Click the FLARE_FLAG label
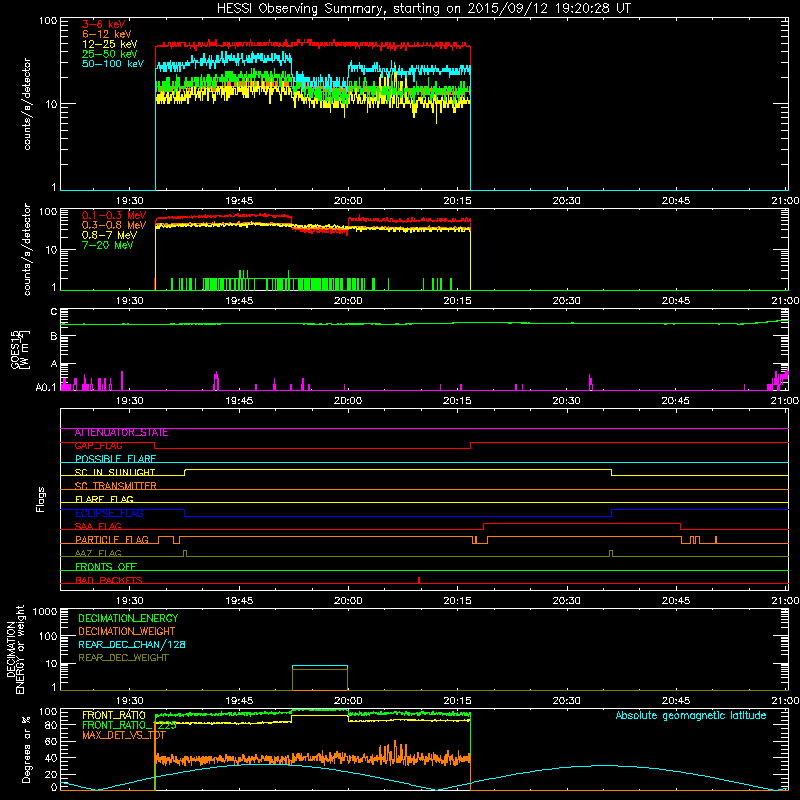This screenshot has height=800, width=800. click(104, 499)
